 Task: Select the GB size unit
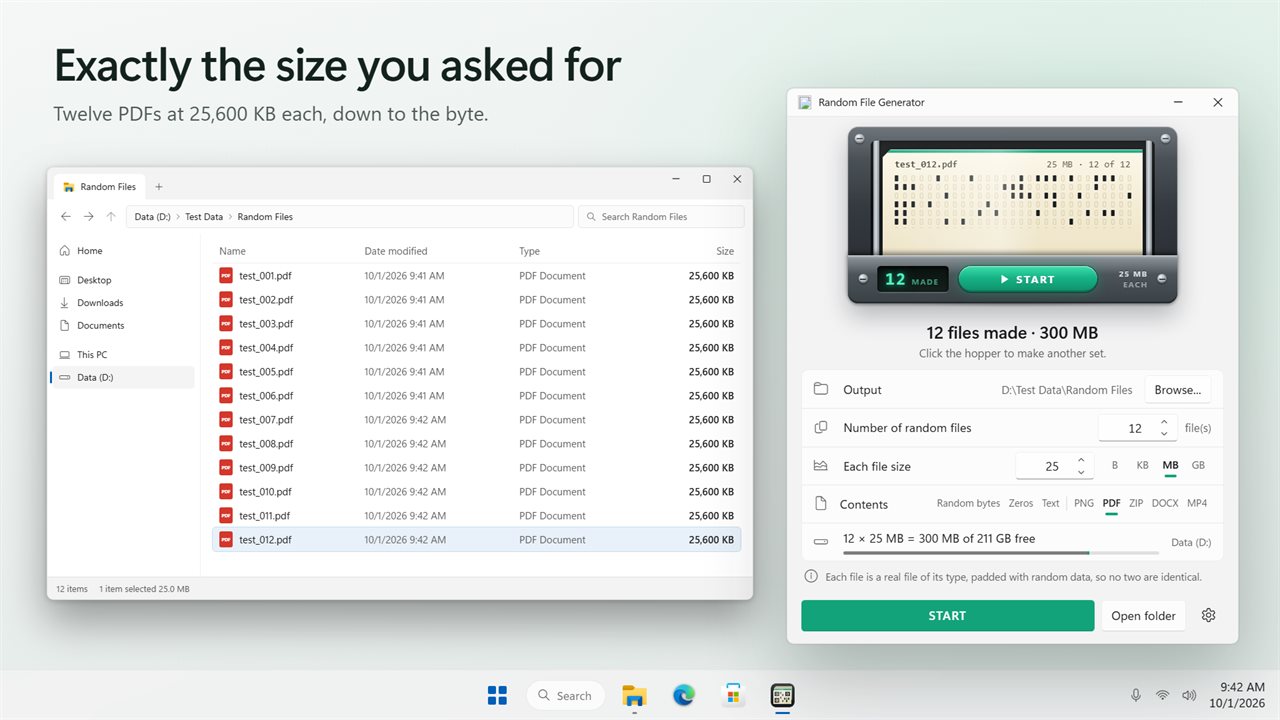click(1198, 466)
